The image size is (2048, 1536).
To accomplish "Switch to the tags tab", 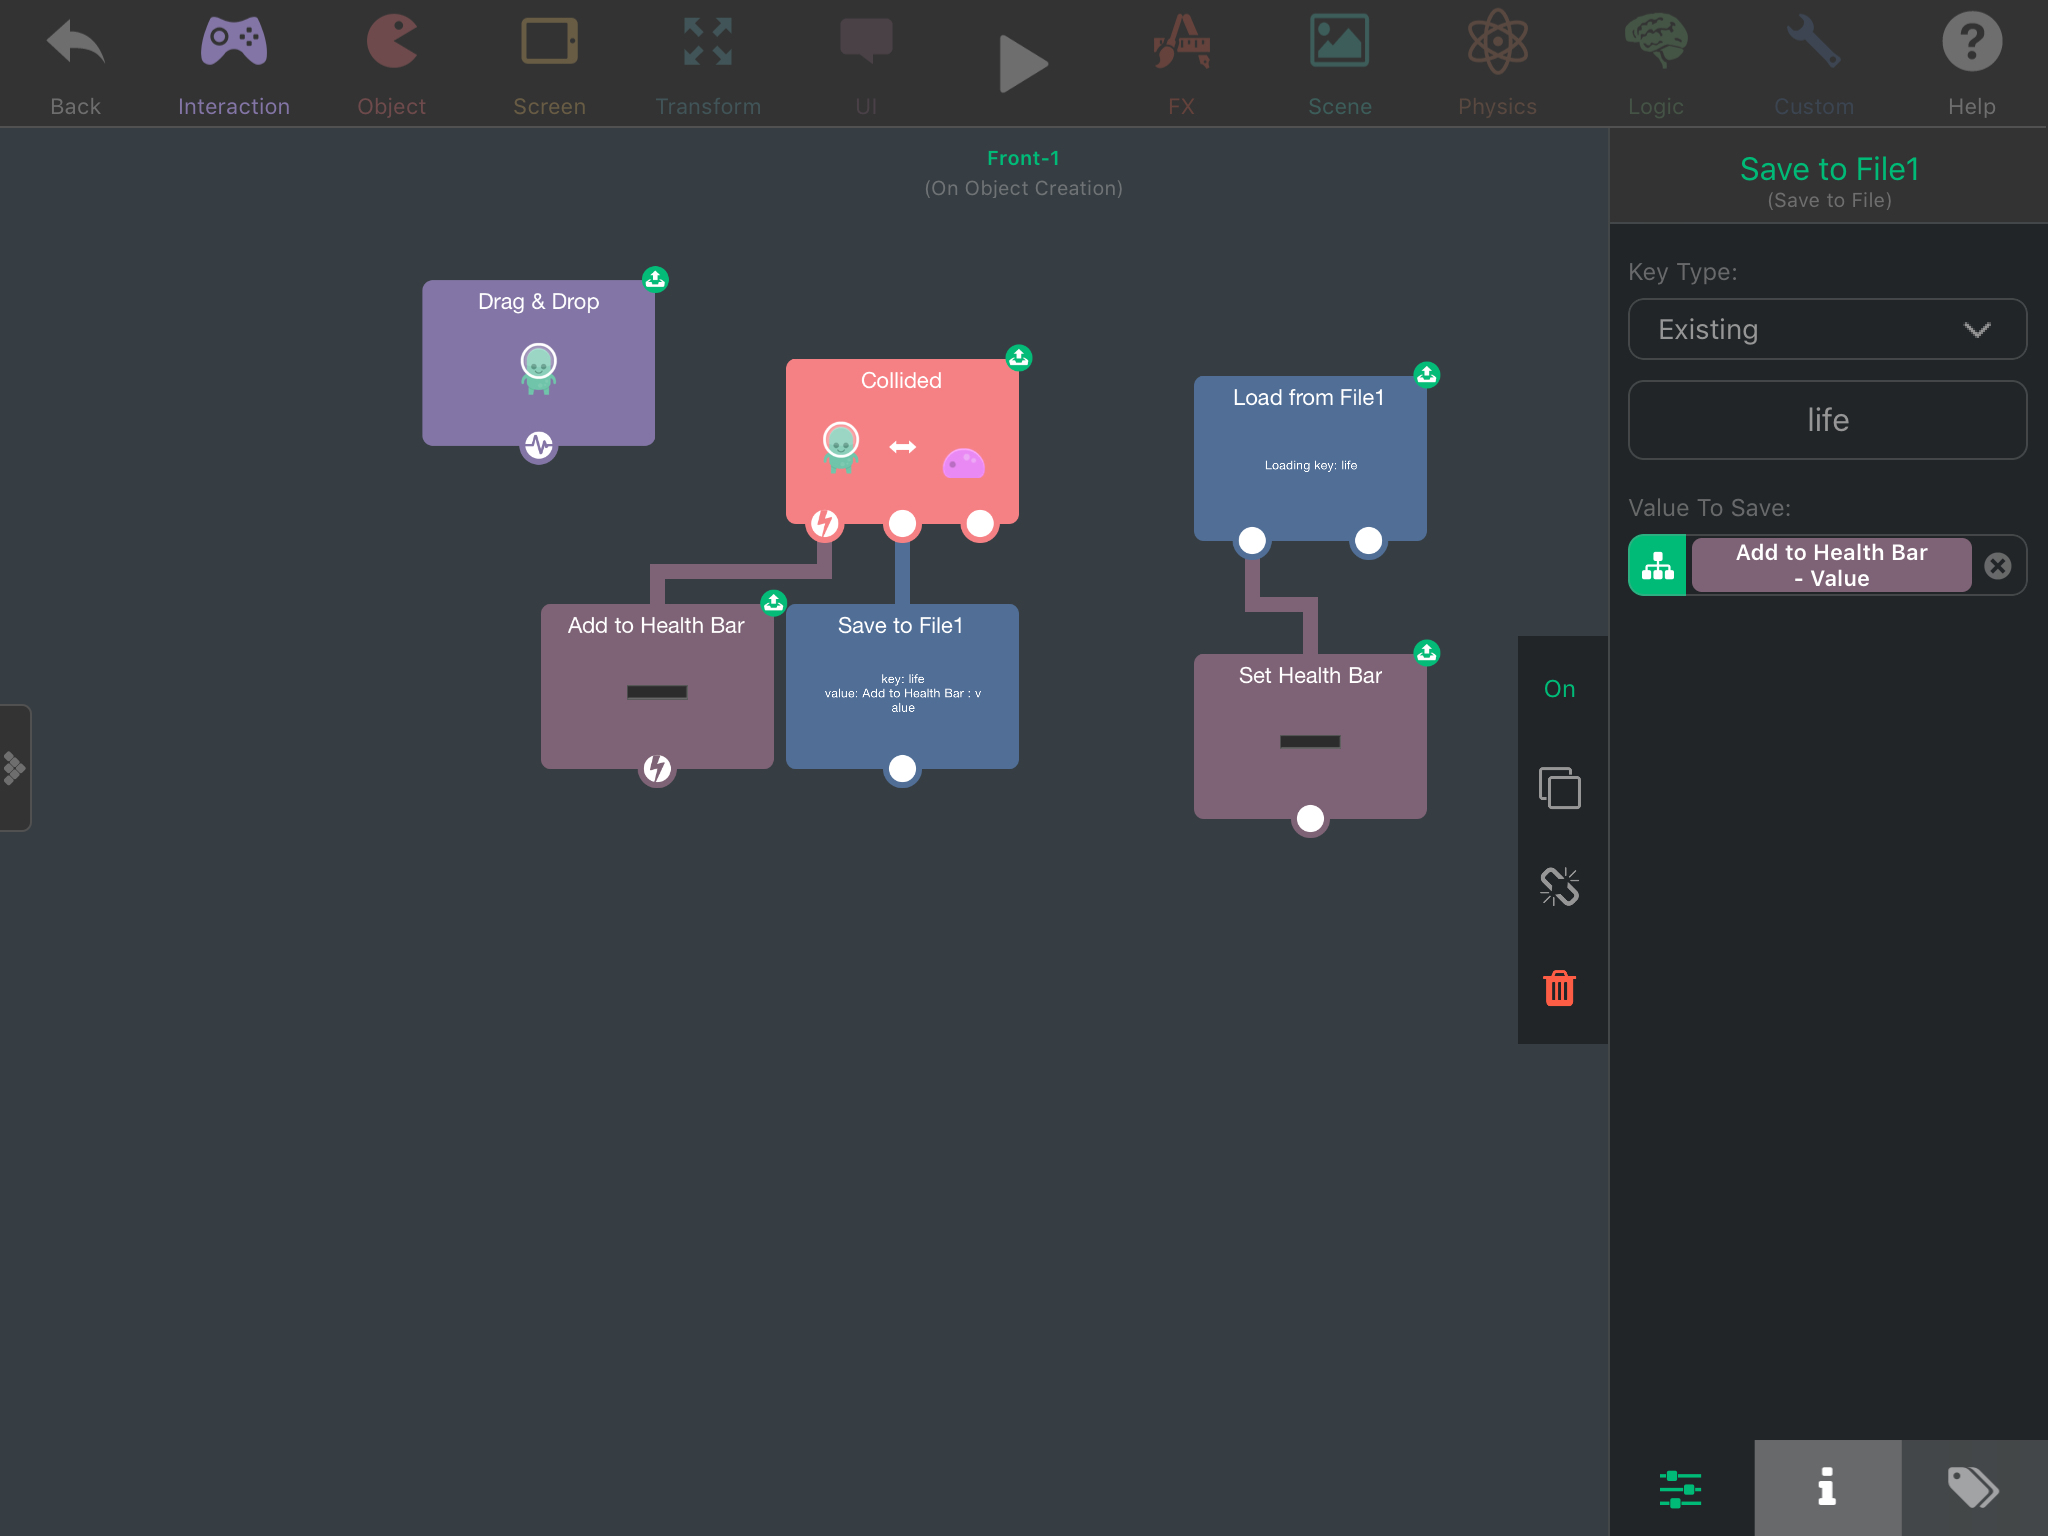I will click(1973, 1487).
